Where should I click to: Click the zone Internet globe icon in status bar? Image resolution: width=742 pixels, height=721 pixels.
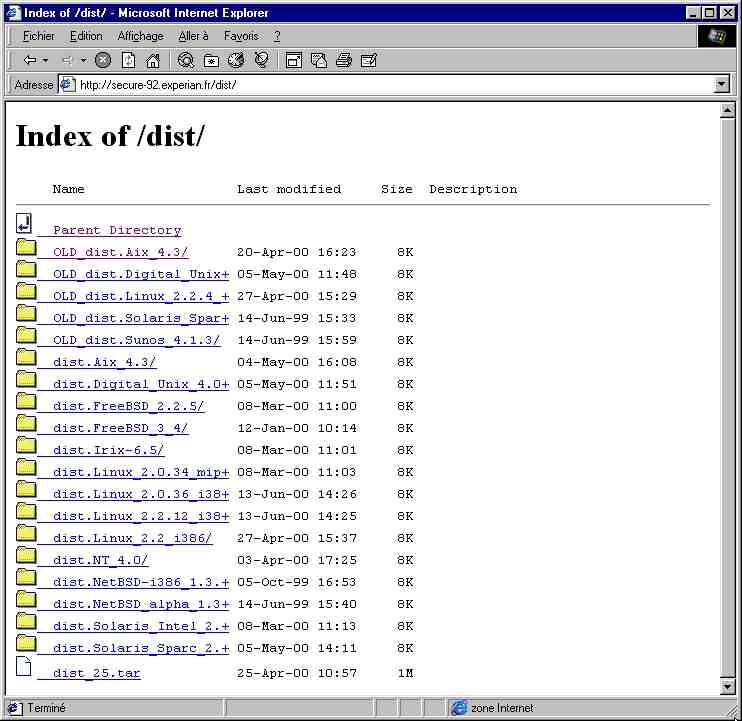point(459,708)
